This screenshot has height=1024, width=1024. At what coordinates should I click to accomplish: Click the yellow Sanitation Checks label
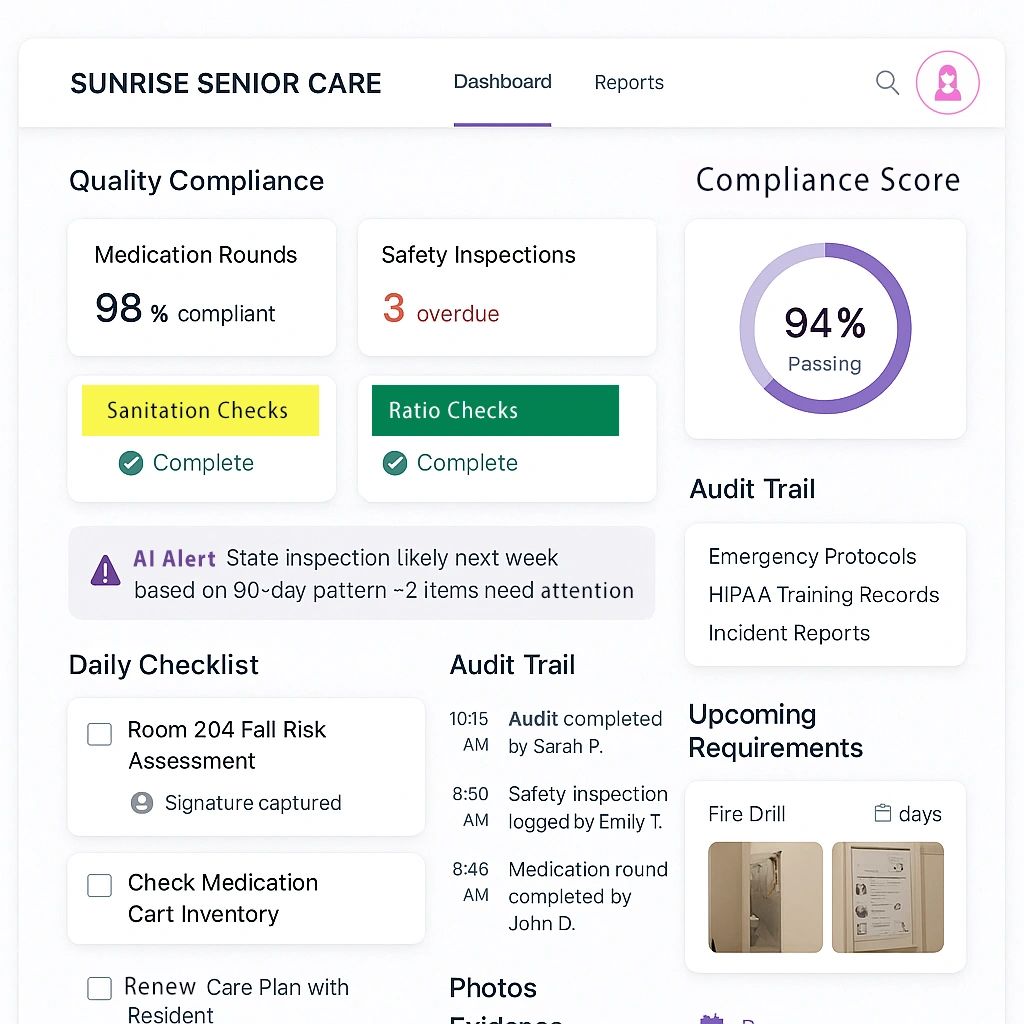pyautogui.click(x=200, y=410)
